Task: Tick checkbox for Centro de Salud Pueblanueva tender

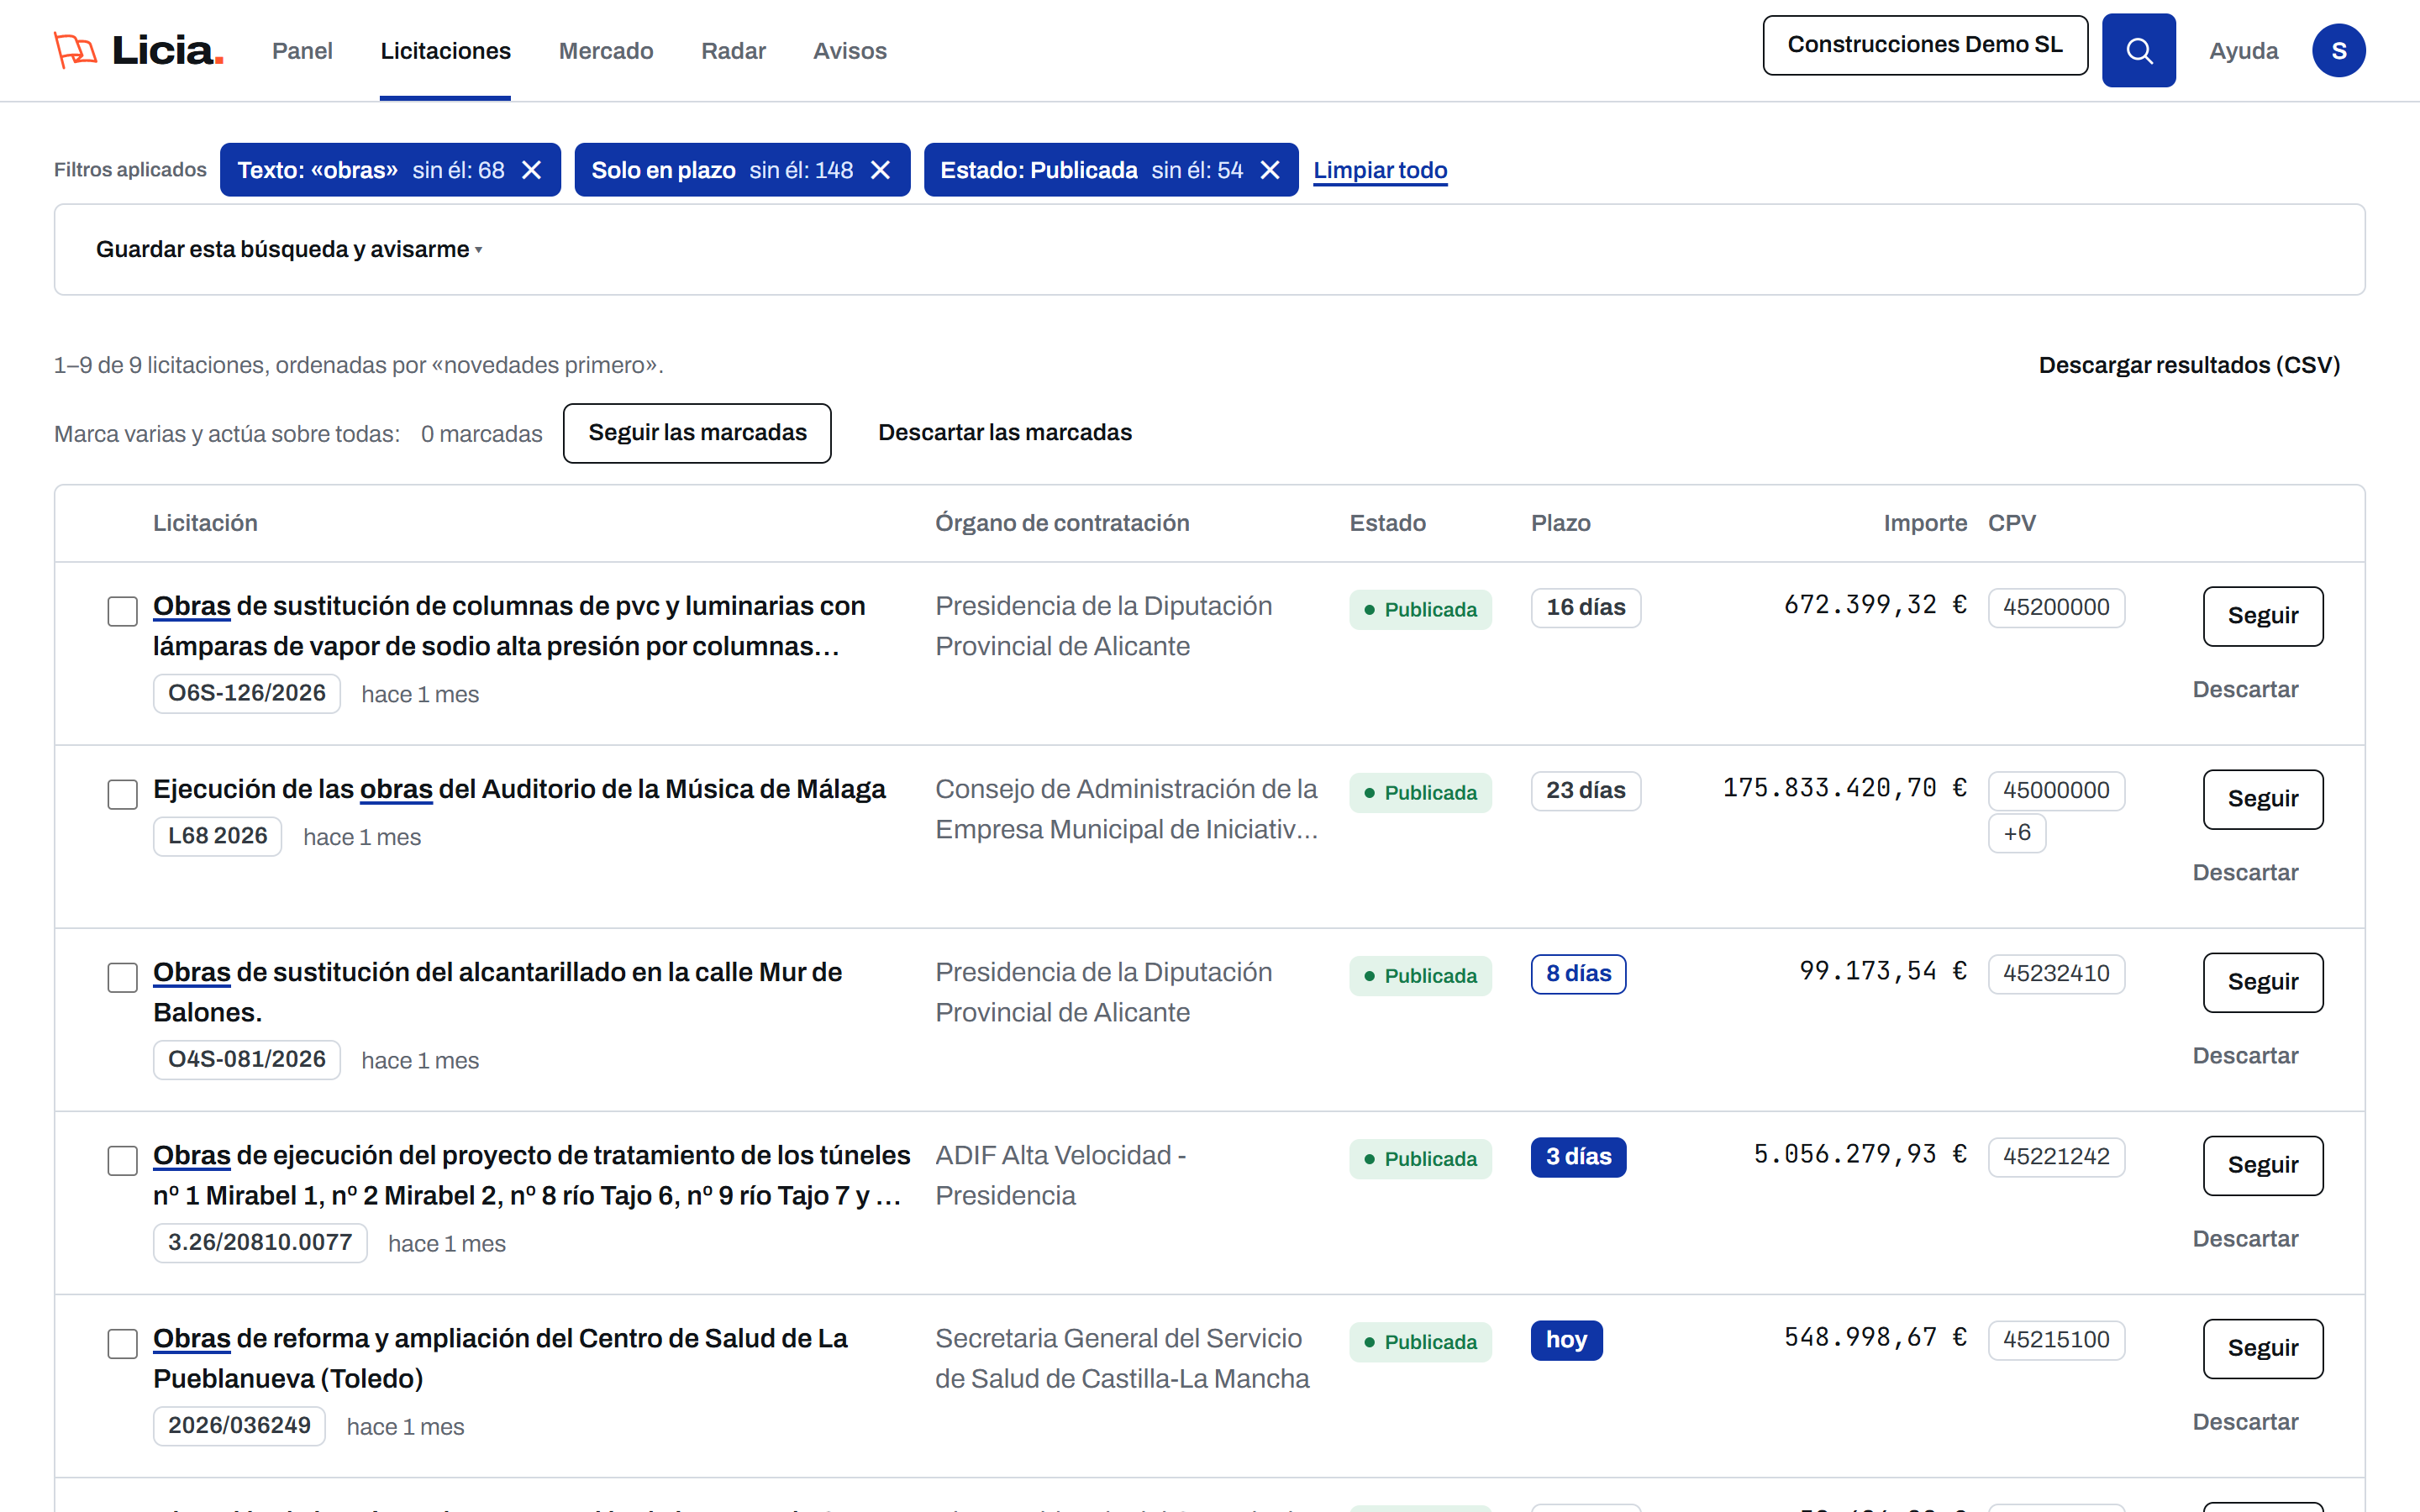Action: click(122, 1343)
